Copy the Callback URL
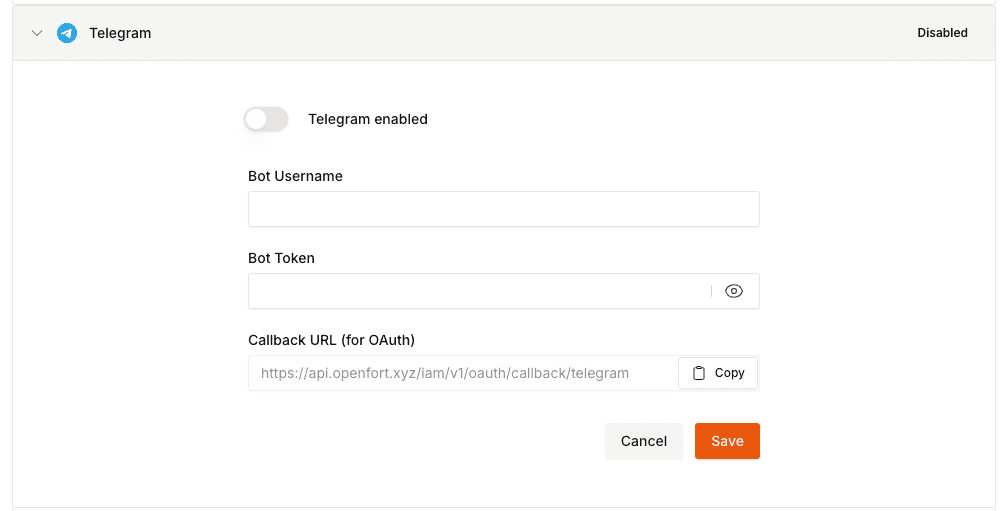This screenshot has width=1007, height=511. tap(718, 373)
